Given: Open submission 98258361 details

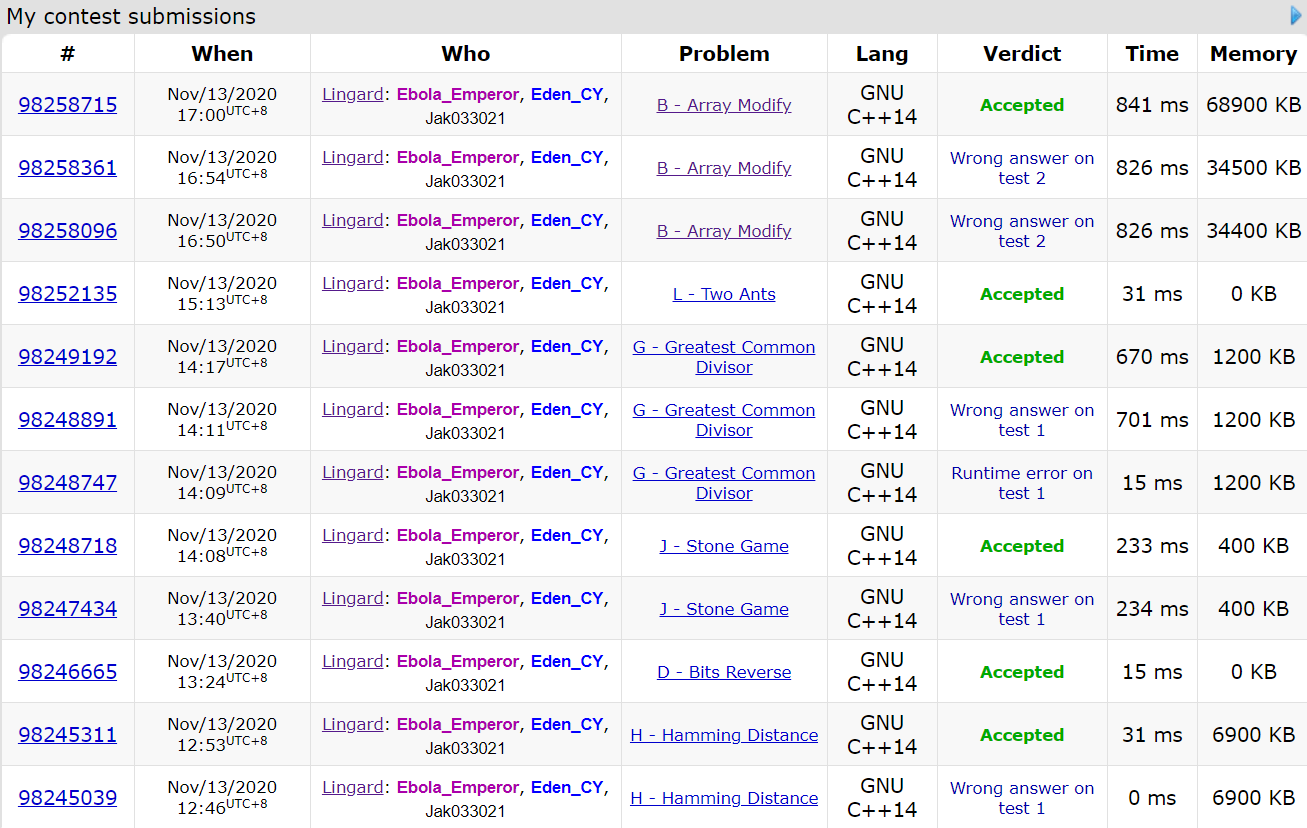Looking at the screenshot, I should click(67, 168).
